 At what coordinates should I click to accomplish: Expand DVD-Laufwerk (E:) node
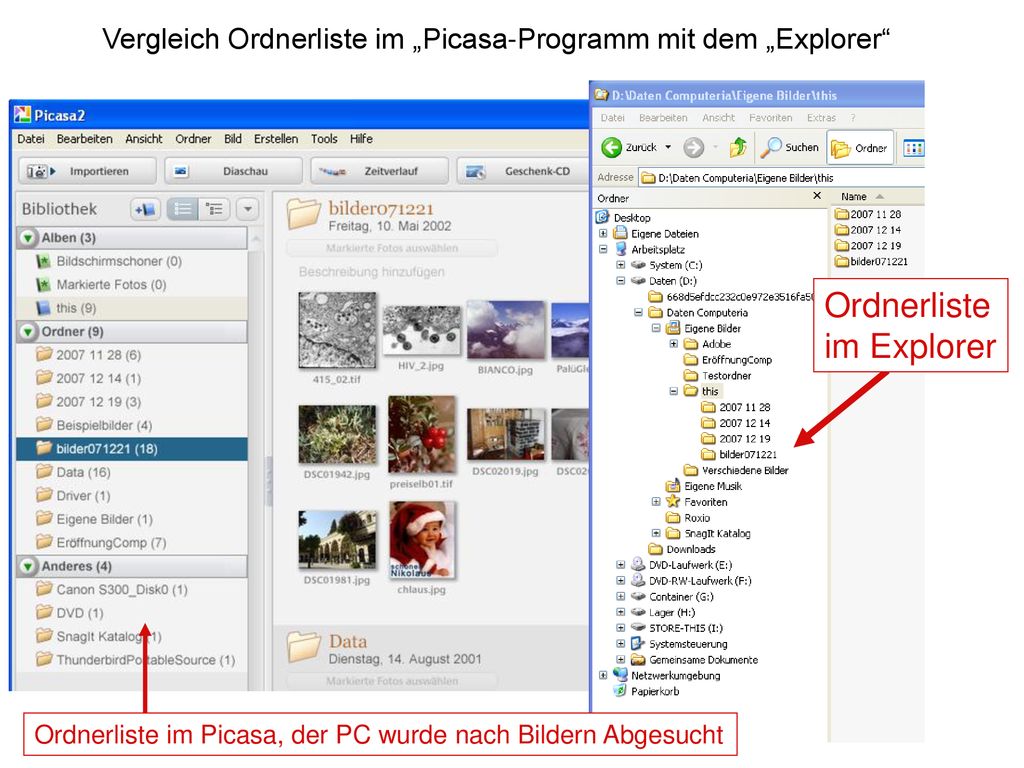coord(620,564)
